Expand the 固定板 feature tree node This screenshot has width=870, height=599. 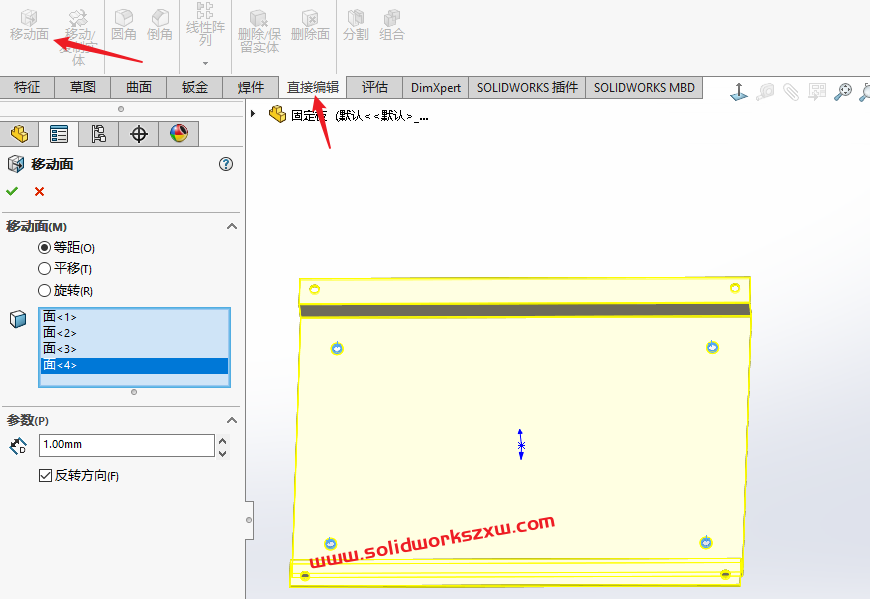[x=254, y=114]
